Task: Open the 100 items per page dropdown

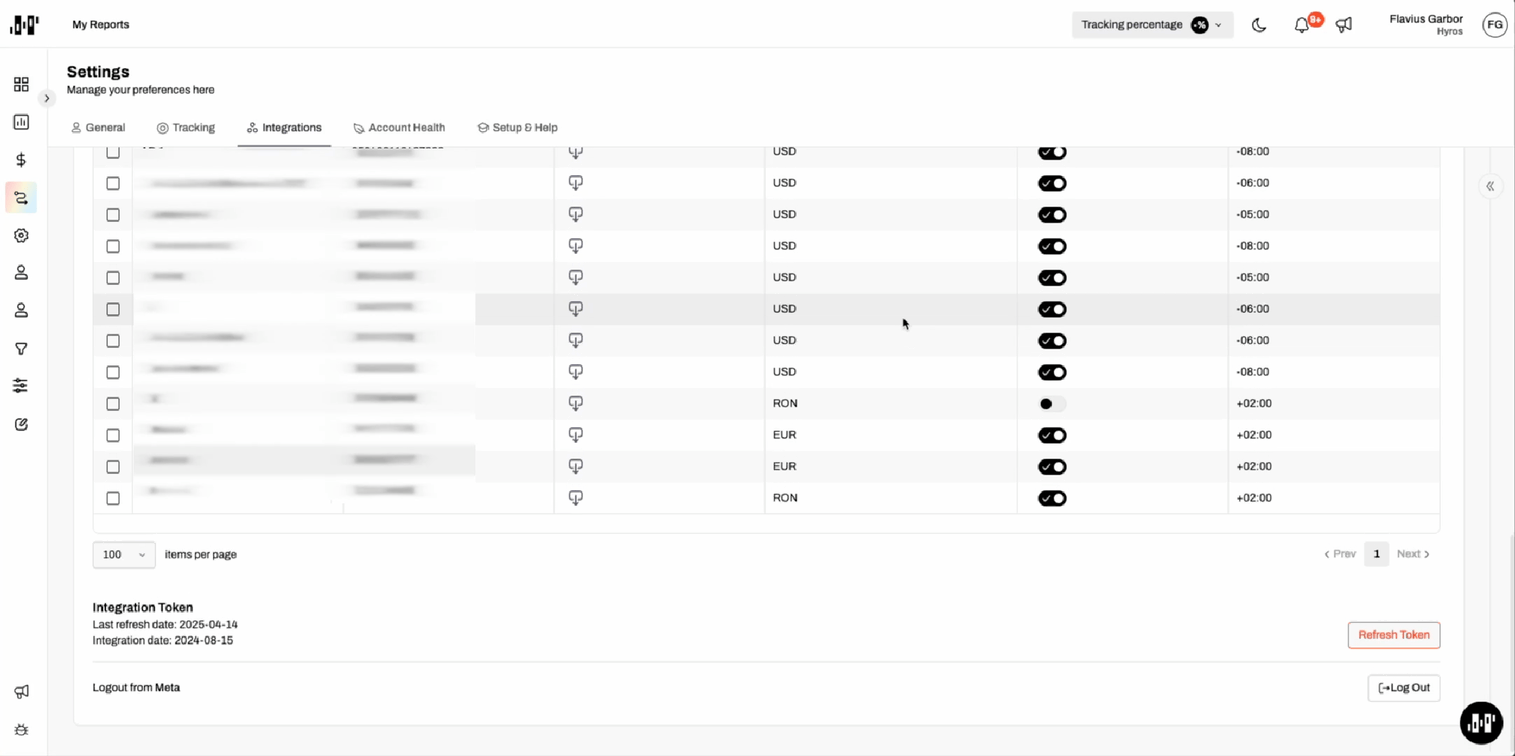Action: (124, 555)
